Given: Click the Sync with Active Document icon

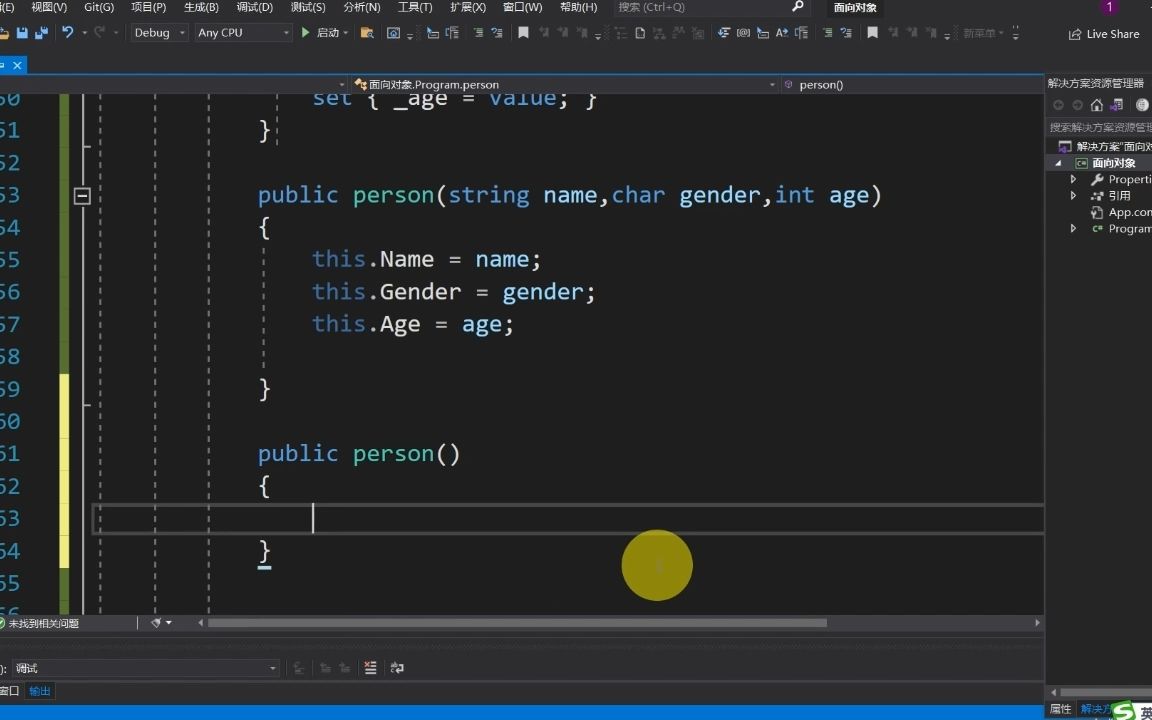Looking at the screenshot, I should [x=1115, y=104].
